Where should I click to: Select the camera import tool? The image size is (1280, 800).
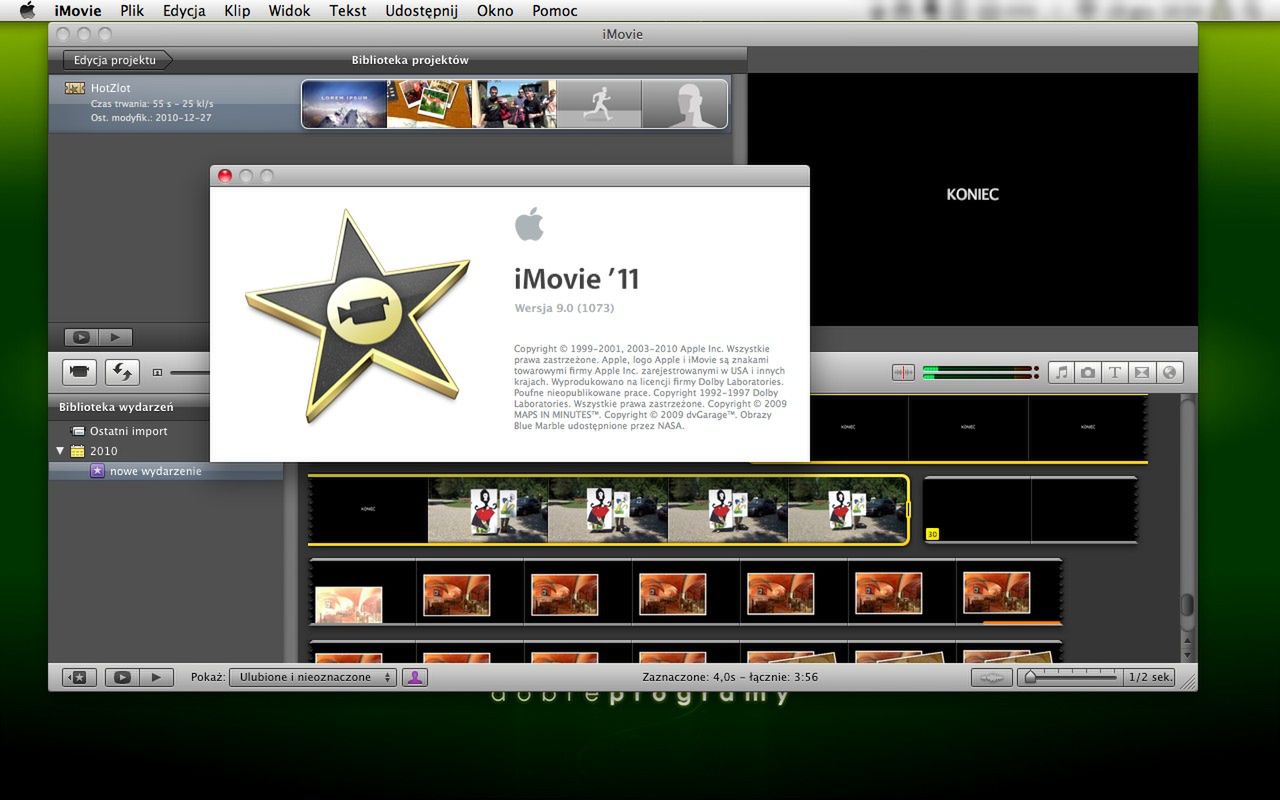pos(78,372)
